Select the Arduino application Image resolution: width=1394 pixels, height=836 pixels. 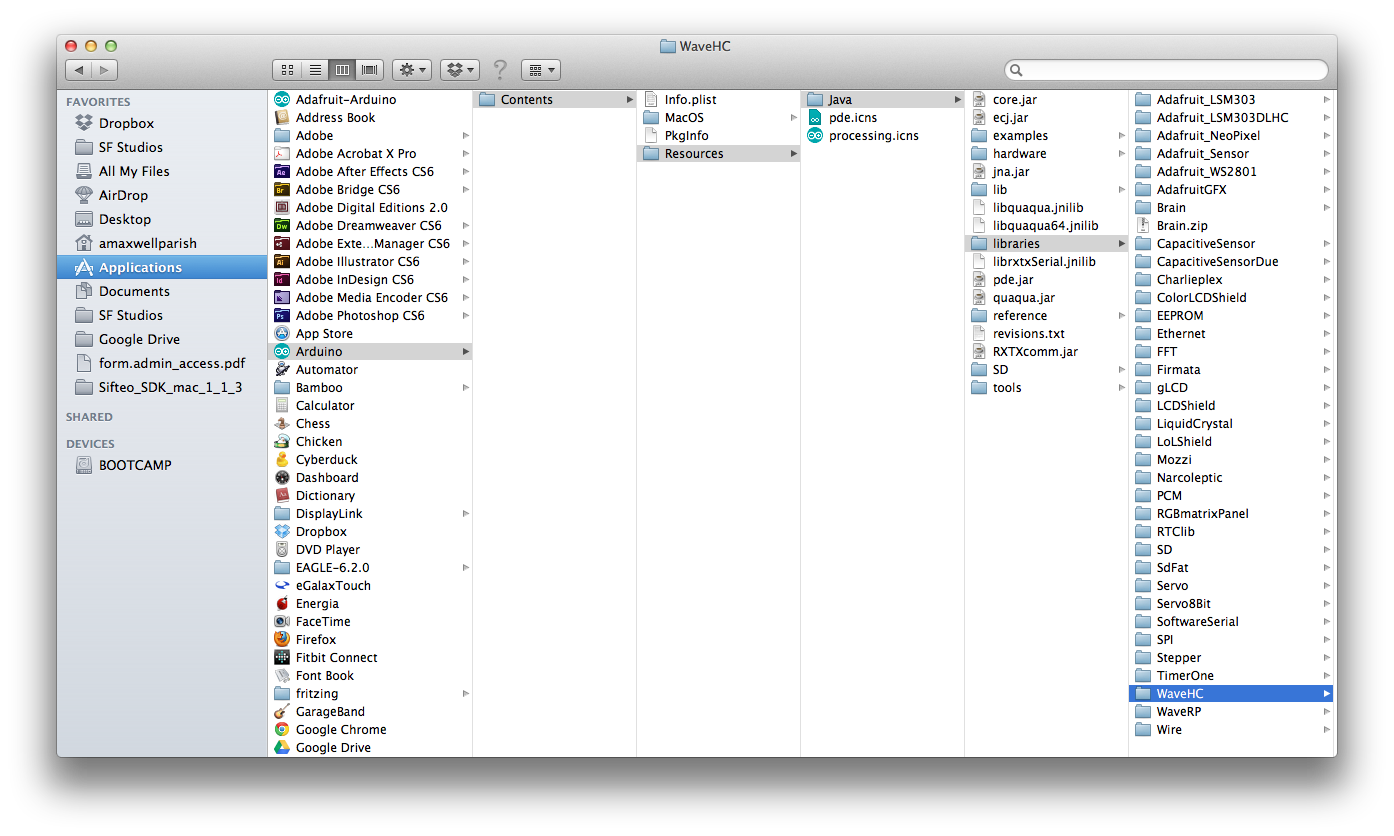pyautogui.click(x=370, y=351)
